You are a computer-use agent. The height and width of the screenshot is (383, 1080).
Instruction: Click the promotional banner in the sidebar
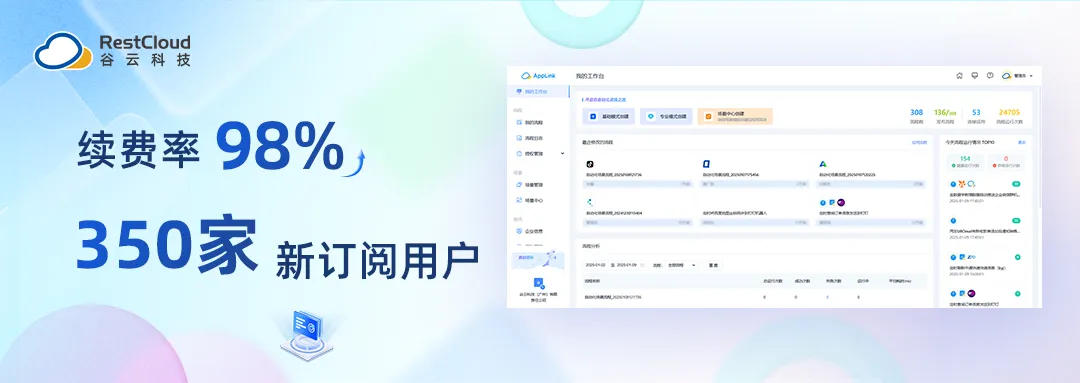539,260
